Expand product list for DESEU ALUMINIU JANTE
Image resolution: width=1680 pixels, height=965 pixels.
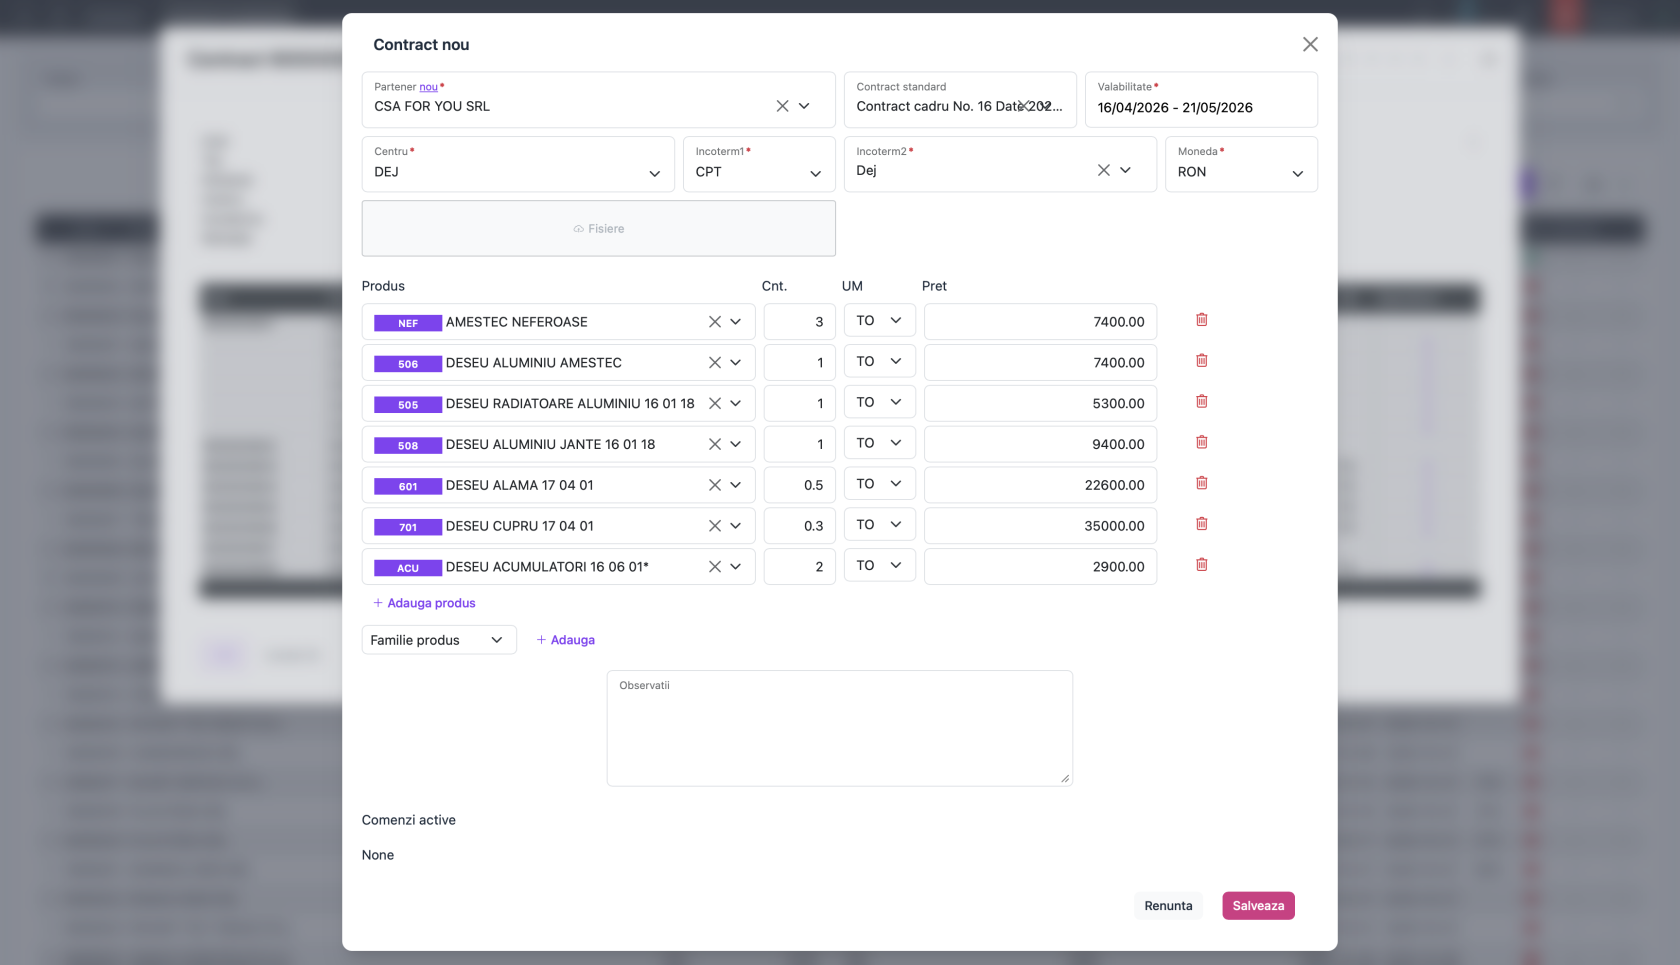[735, 444]
